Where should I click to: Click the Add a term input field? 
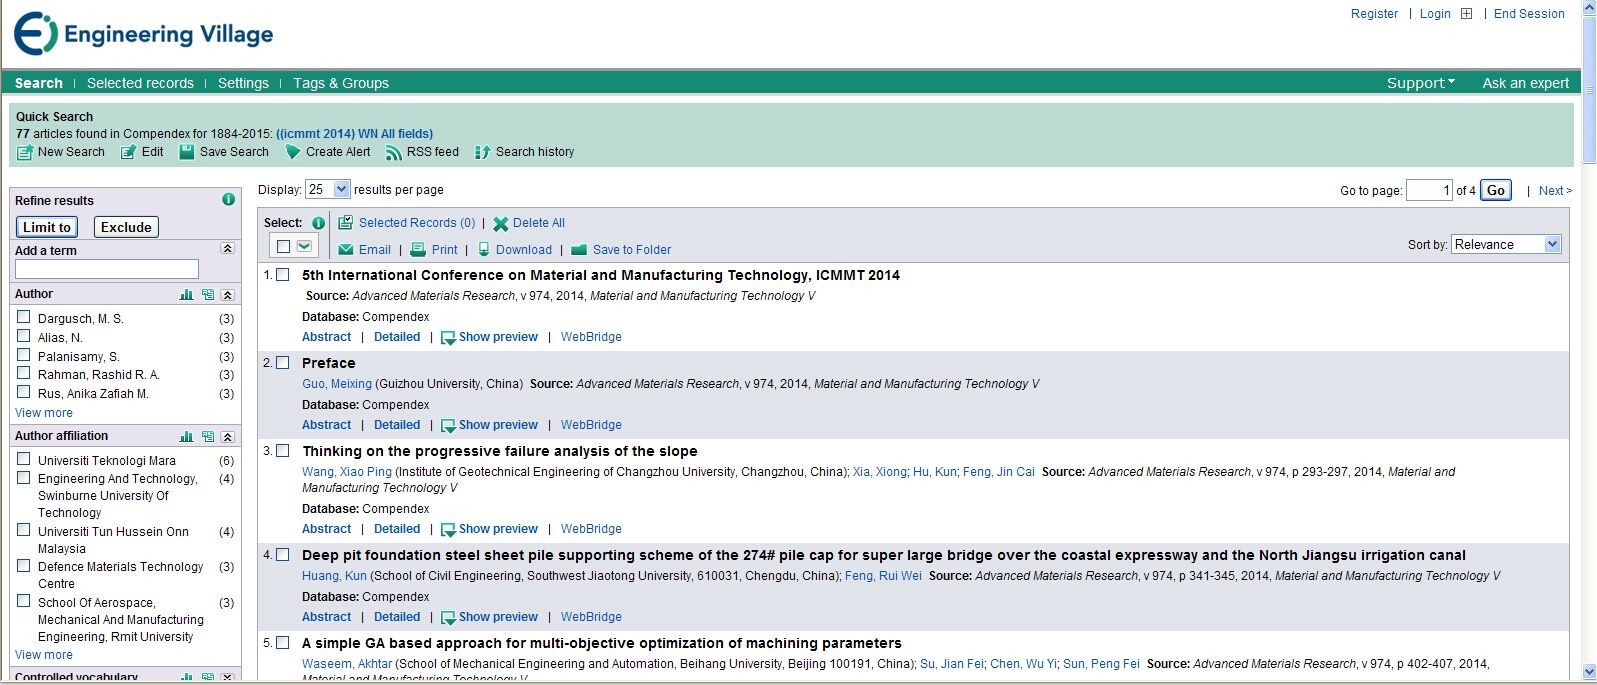(107, 269)
